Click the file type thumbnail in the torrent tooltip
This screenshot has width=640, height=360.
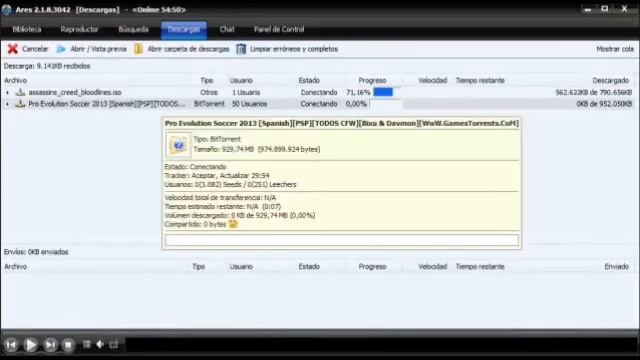click(x=178, y=145)
